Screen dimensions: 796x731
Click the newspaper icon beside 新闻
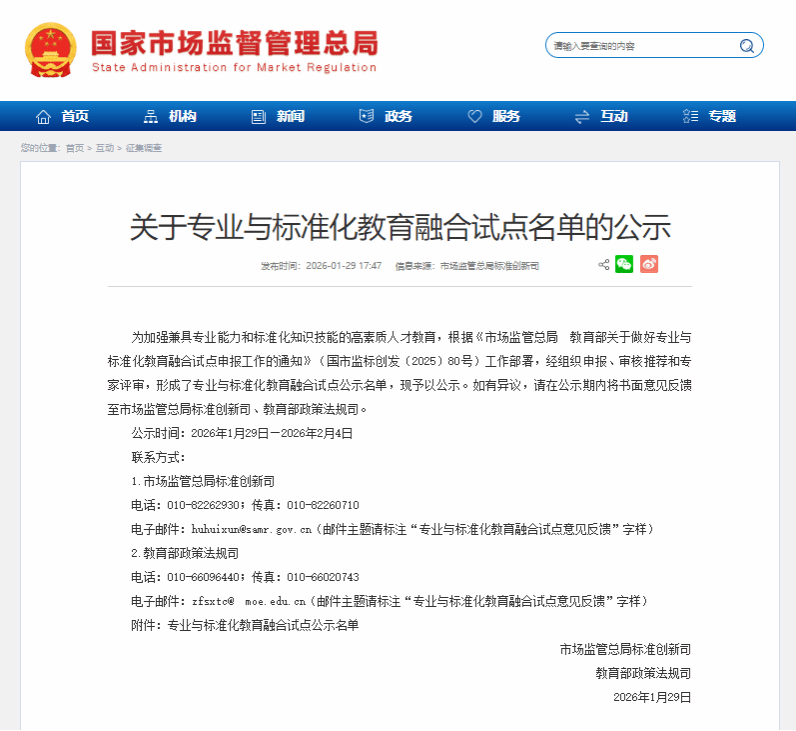[x=258, y=117]
